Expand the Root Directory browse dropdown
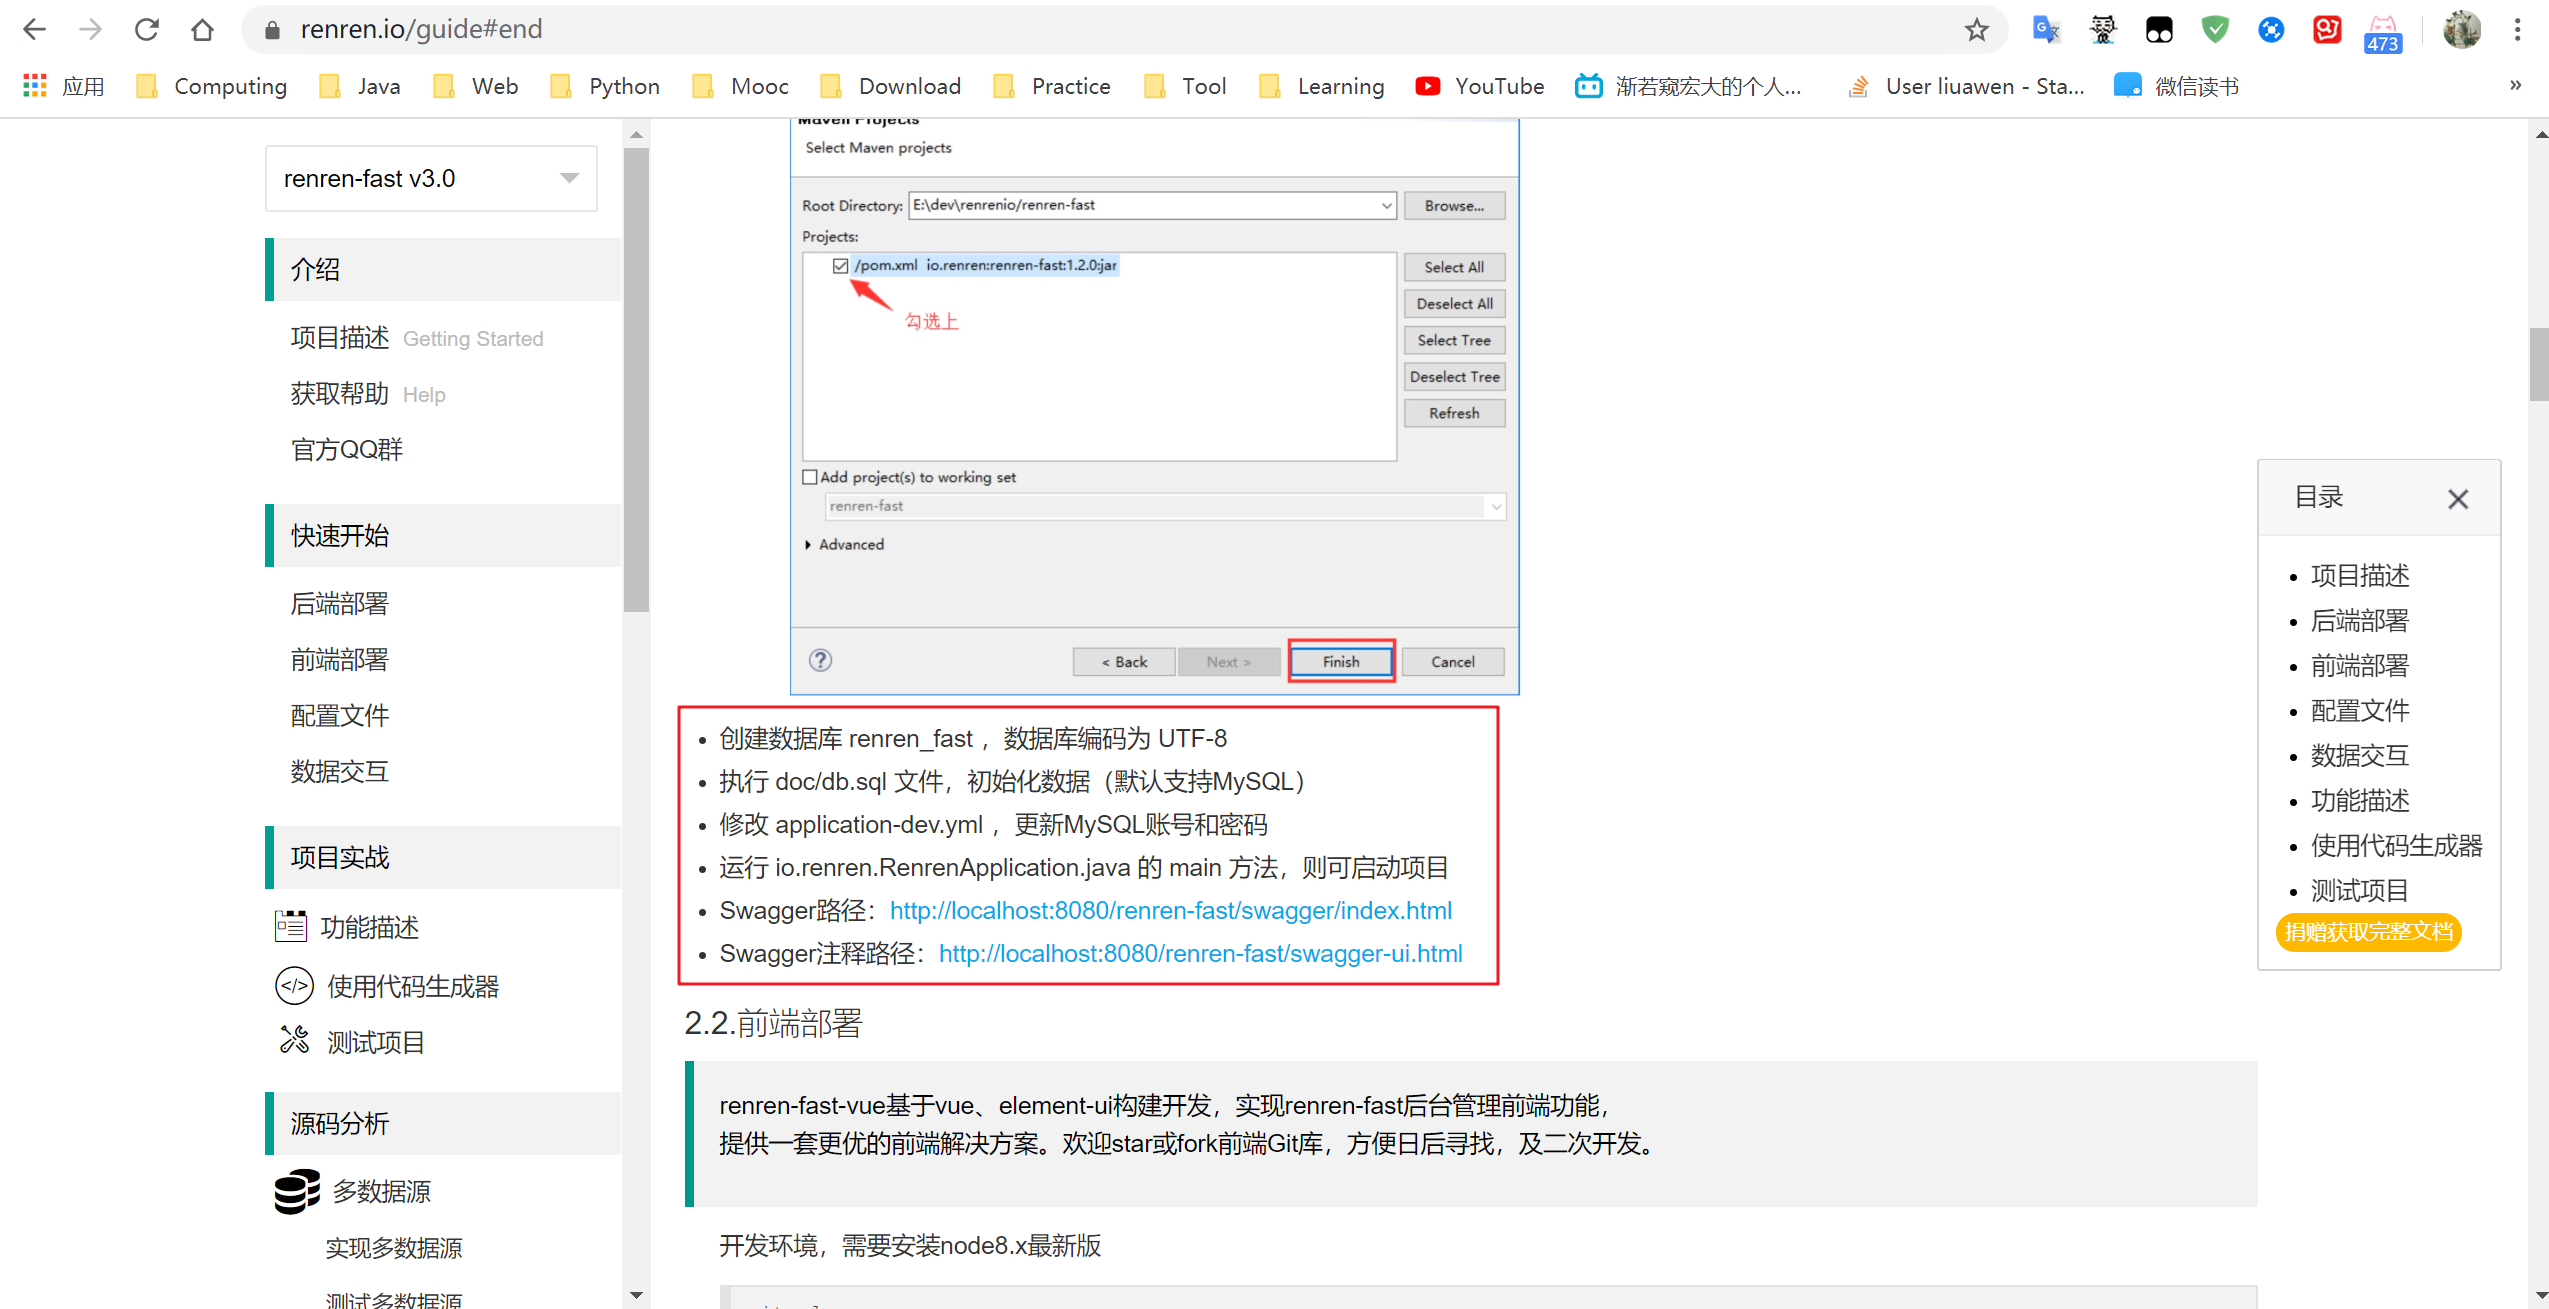2549x1309 pixels. pyautogui.click(x=1384, y=204)
